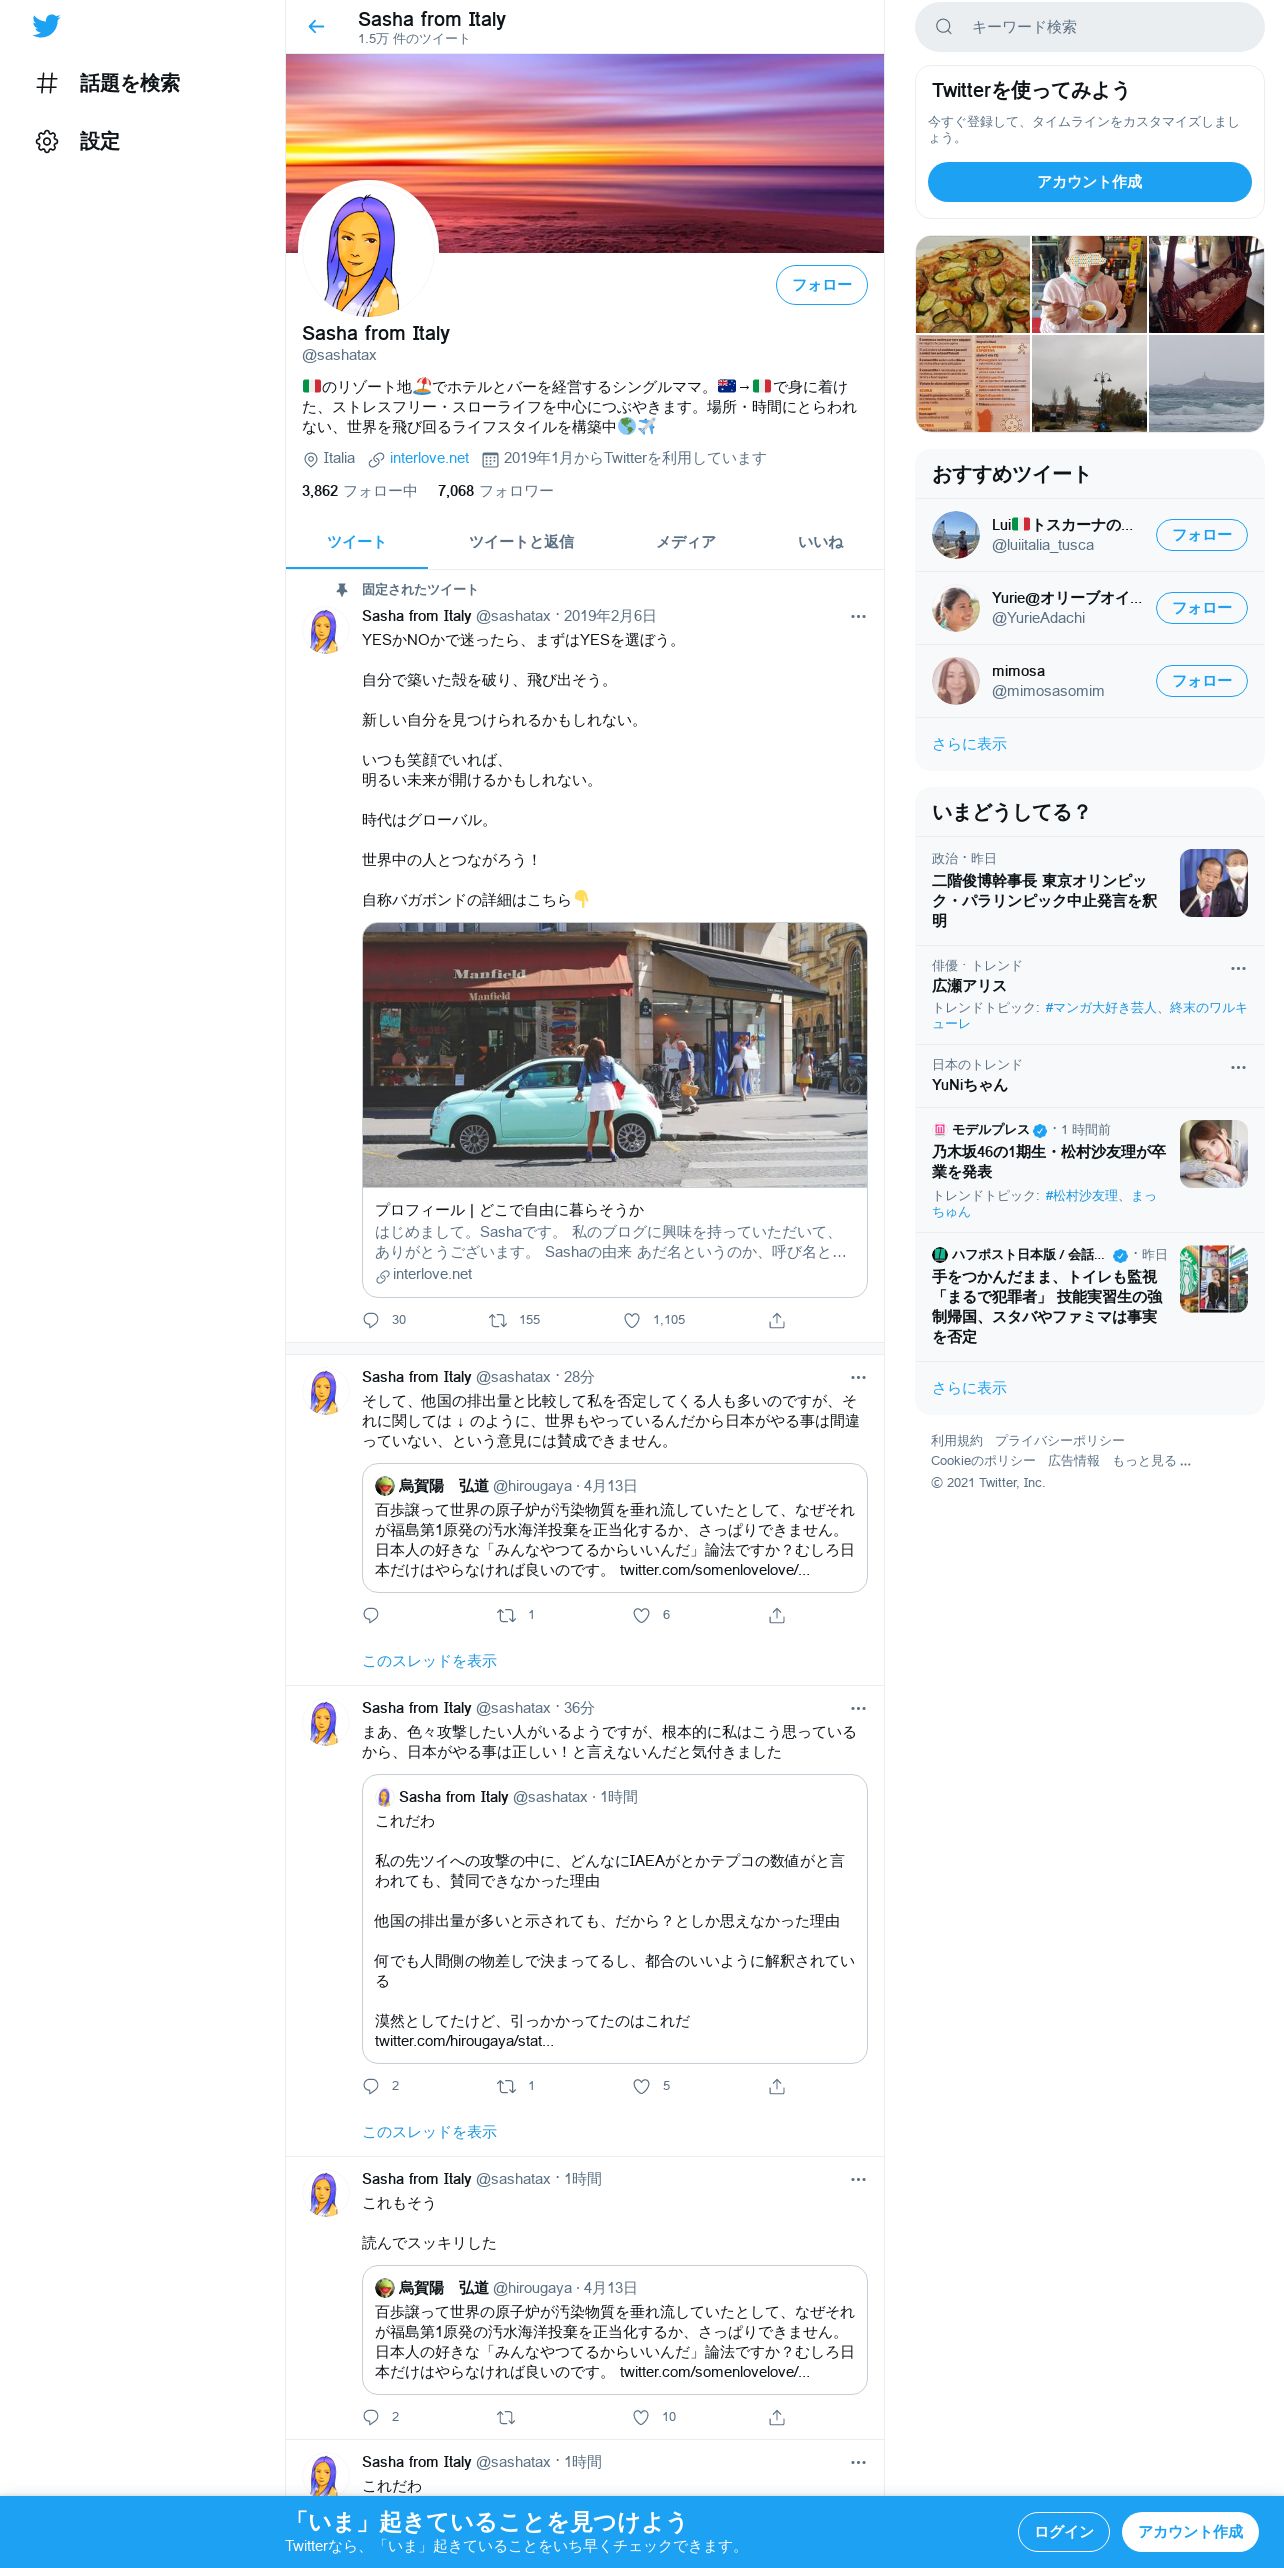Screen dimensions: 1284x2568
Task: Like the 36分 tweet with 5 likes
Action: (641, 2086)
